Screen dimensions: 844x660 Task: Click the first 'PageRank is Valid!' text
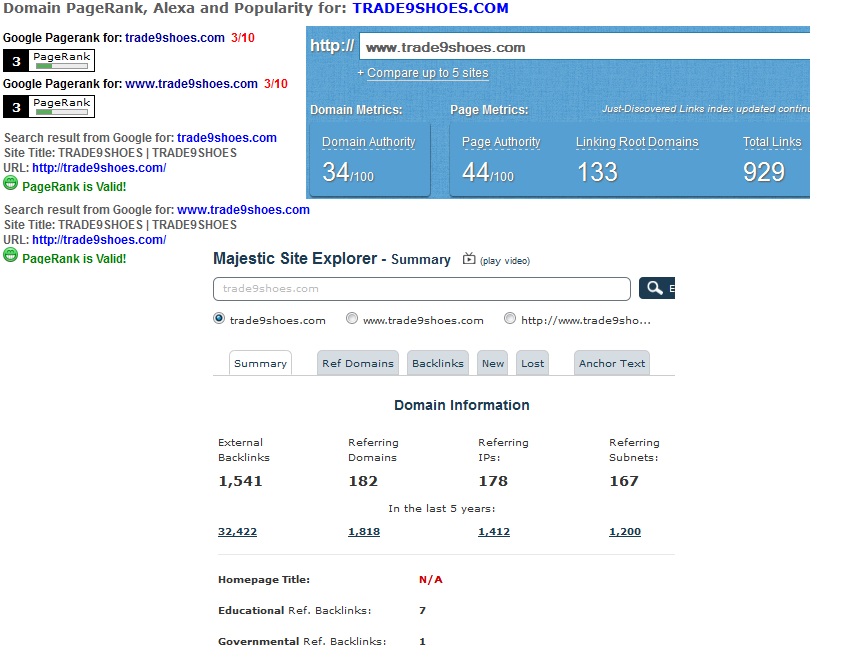74,187
